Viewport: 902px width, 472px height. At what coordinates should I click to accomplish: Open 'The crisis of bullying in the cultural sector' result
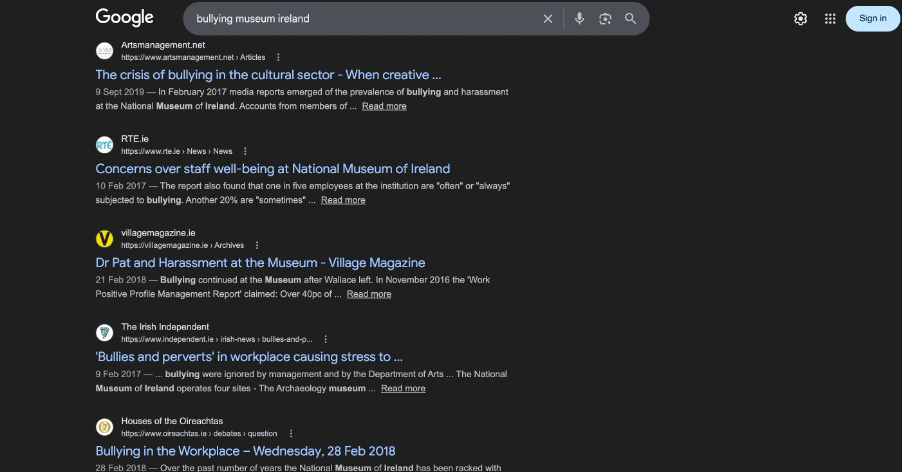(x=268, y=75)
